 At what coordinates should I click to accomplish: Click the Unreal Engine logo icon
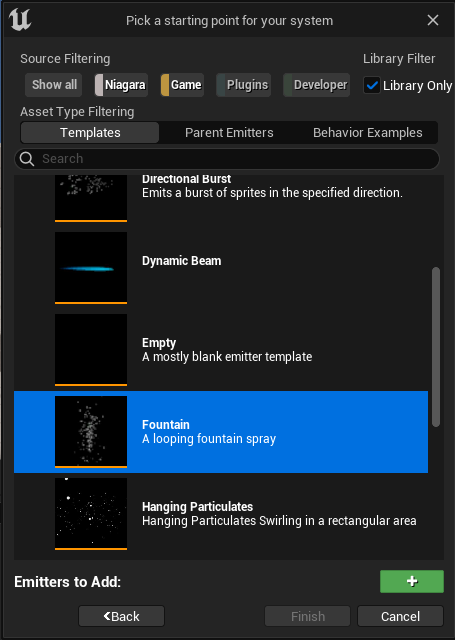[x=20, y=20]
